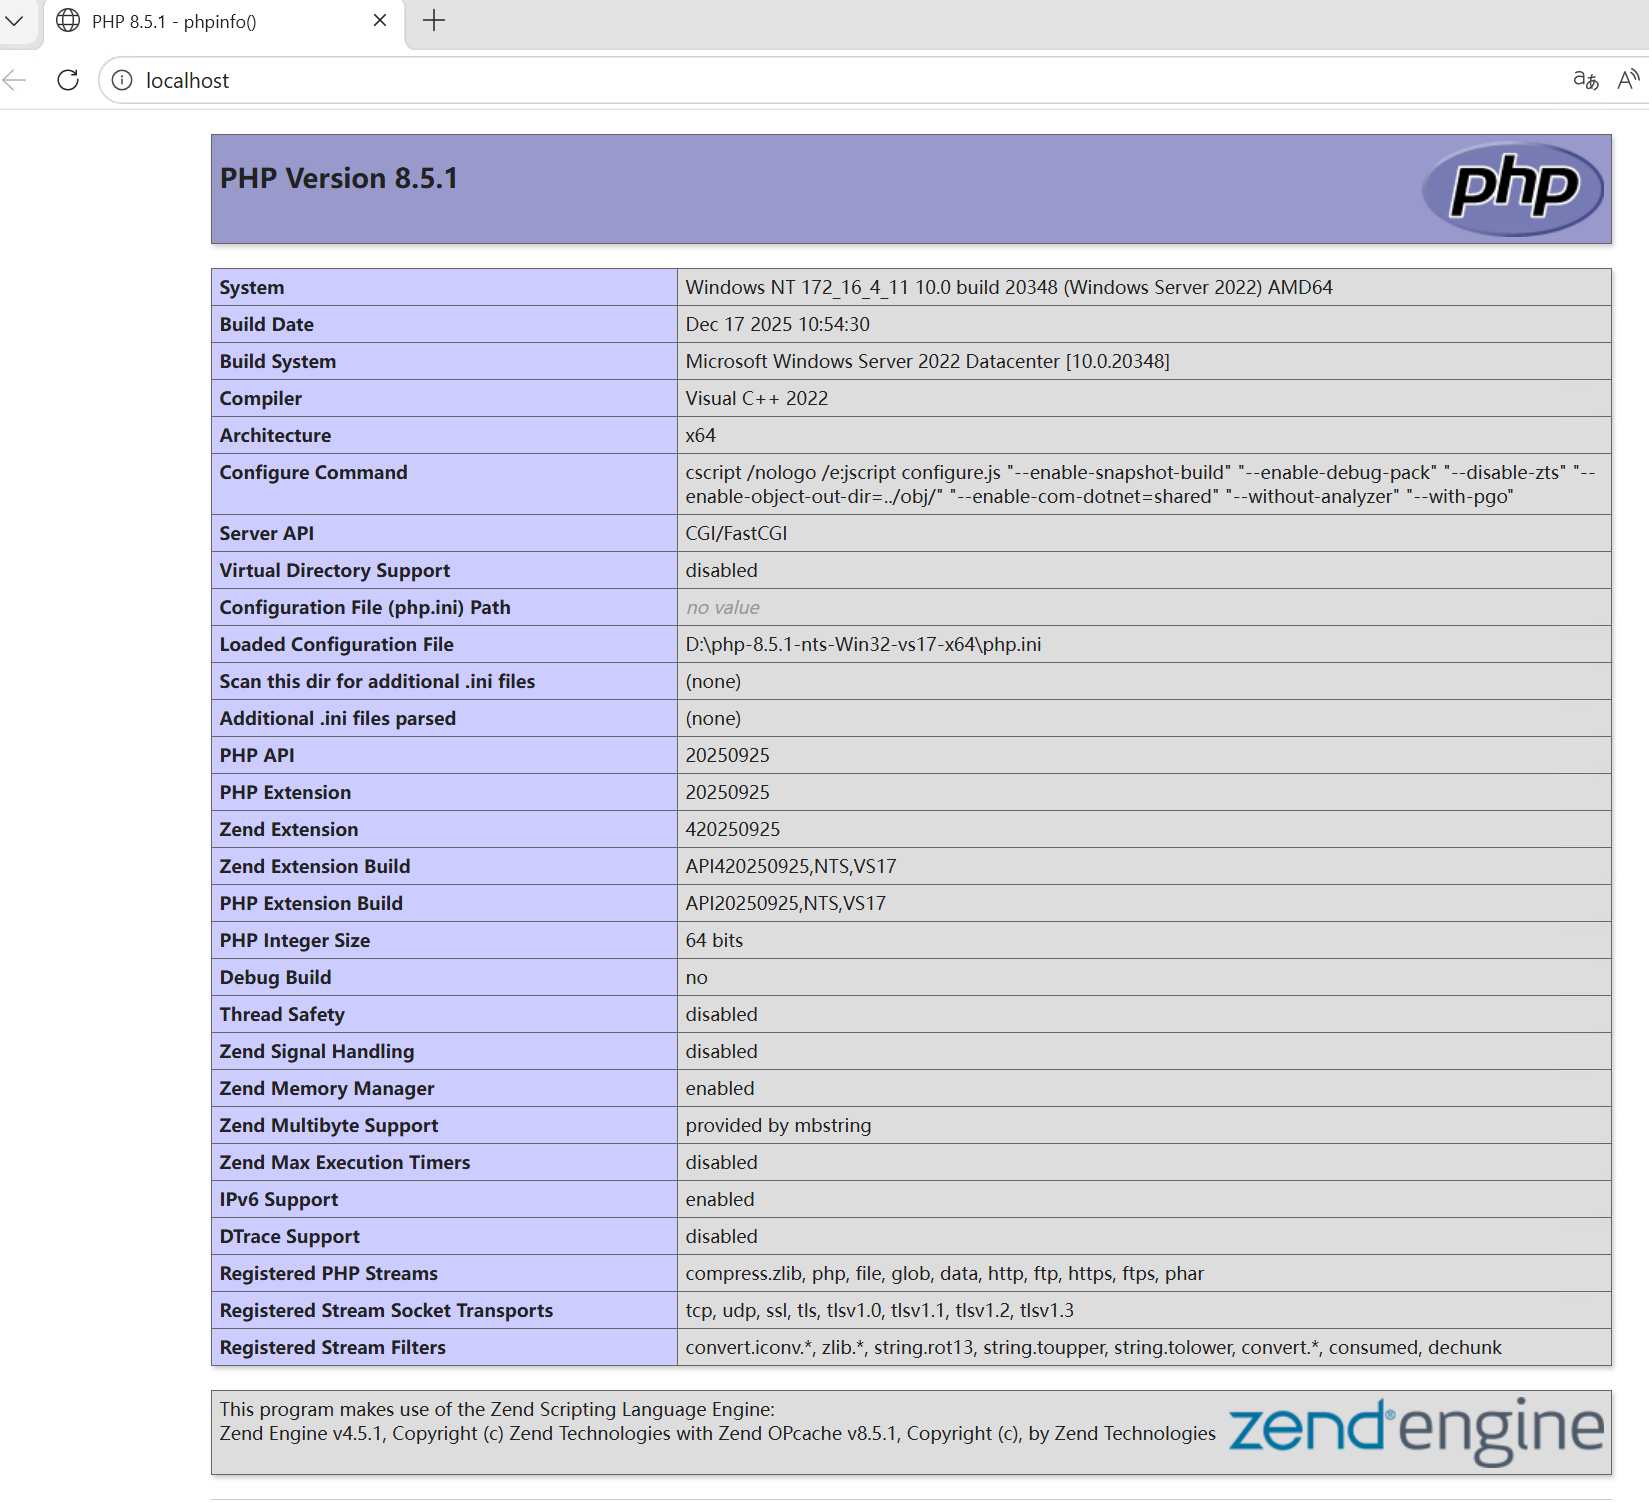Click the CGI/FastCGI value
Screen dimensions: 1649x1502
pyautogui.click(x=737, y=534)
